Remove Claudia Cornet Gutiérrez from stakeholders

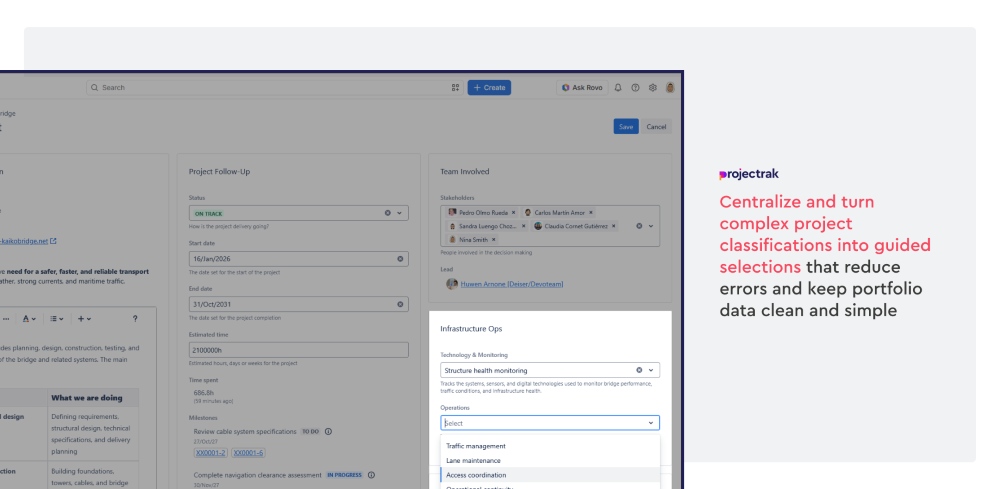click(x=614, y=226)
